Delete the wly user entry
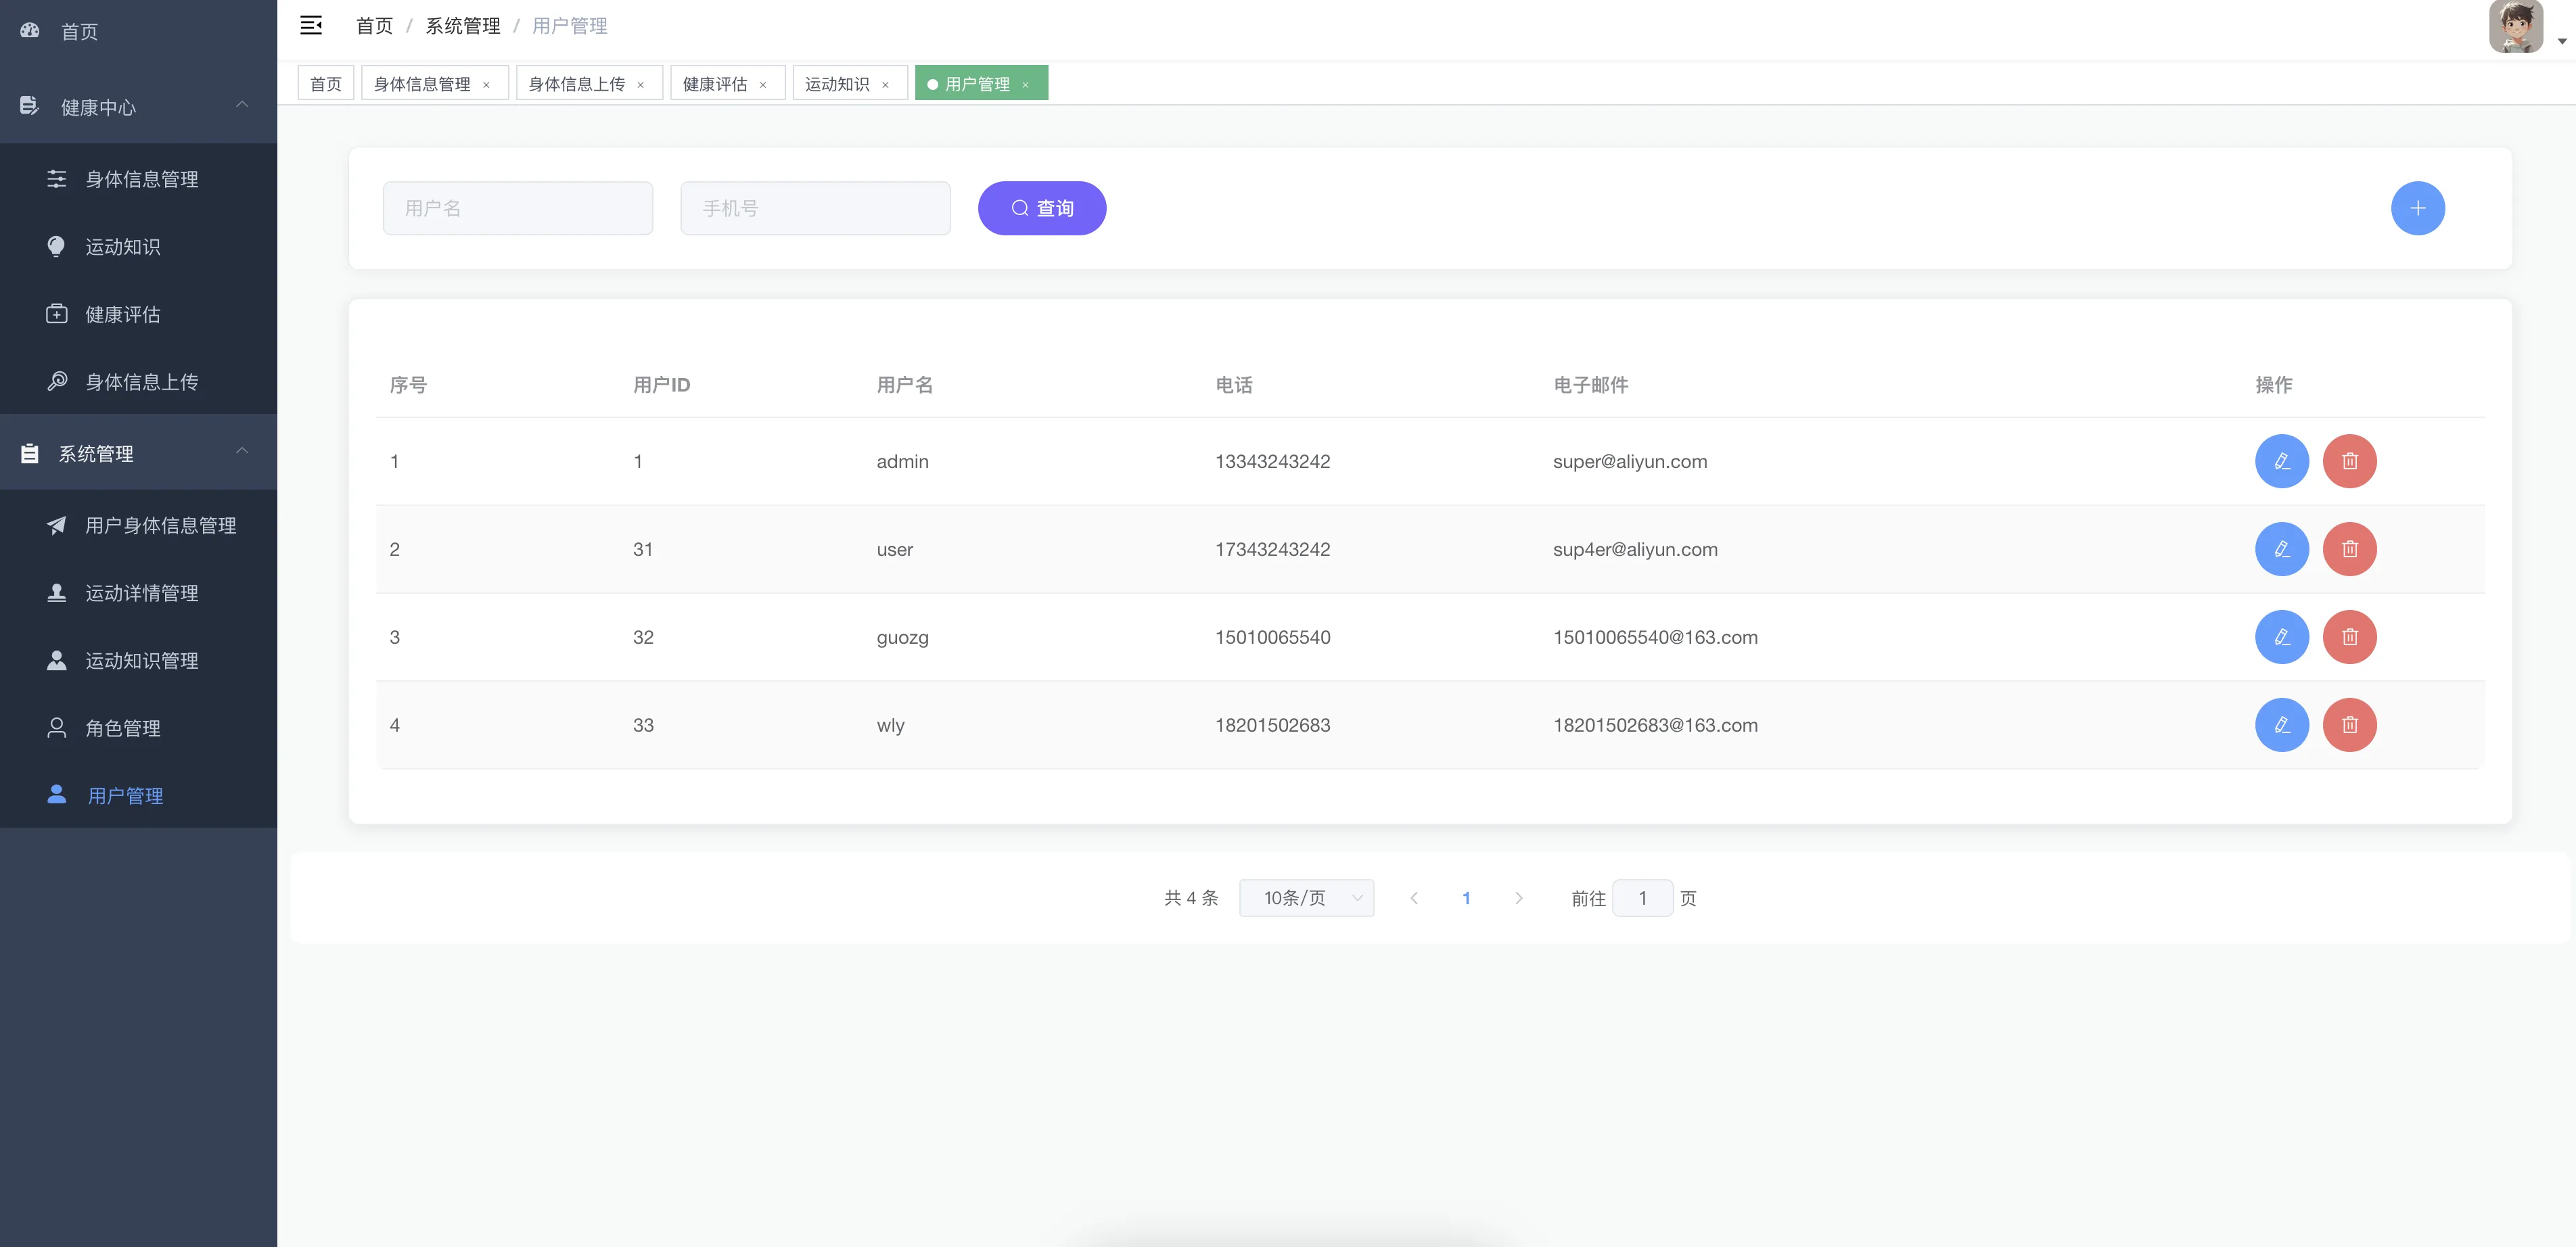This screenshot has height=1247, width=2576. pyautogui.click(x=2349, y=725)
